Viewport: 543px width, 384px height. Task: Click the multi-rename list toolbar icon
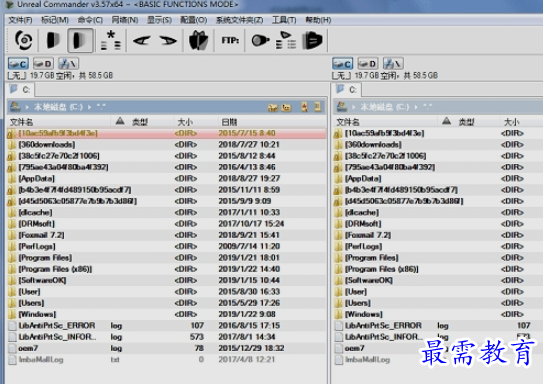(286, 41)
